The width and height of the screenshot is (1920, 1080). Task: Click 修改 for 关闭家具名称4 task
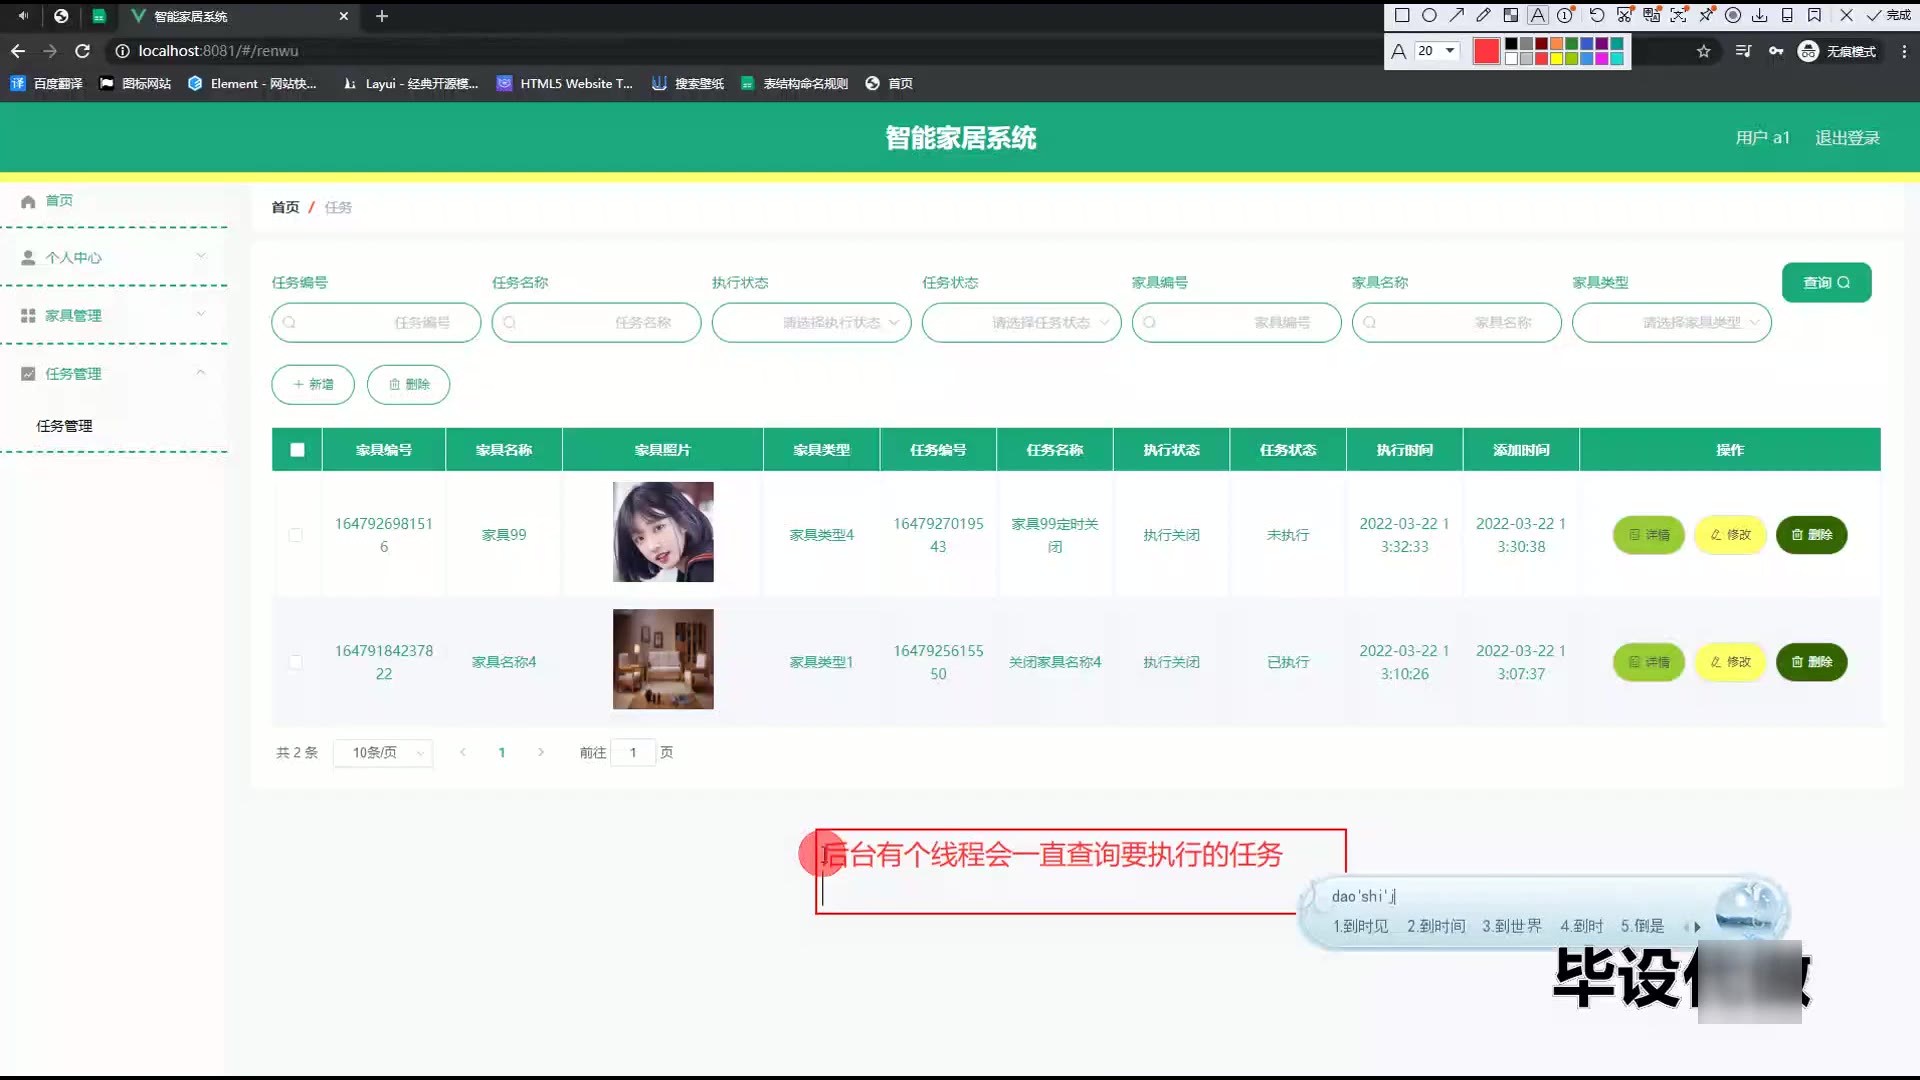1730,662
